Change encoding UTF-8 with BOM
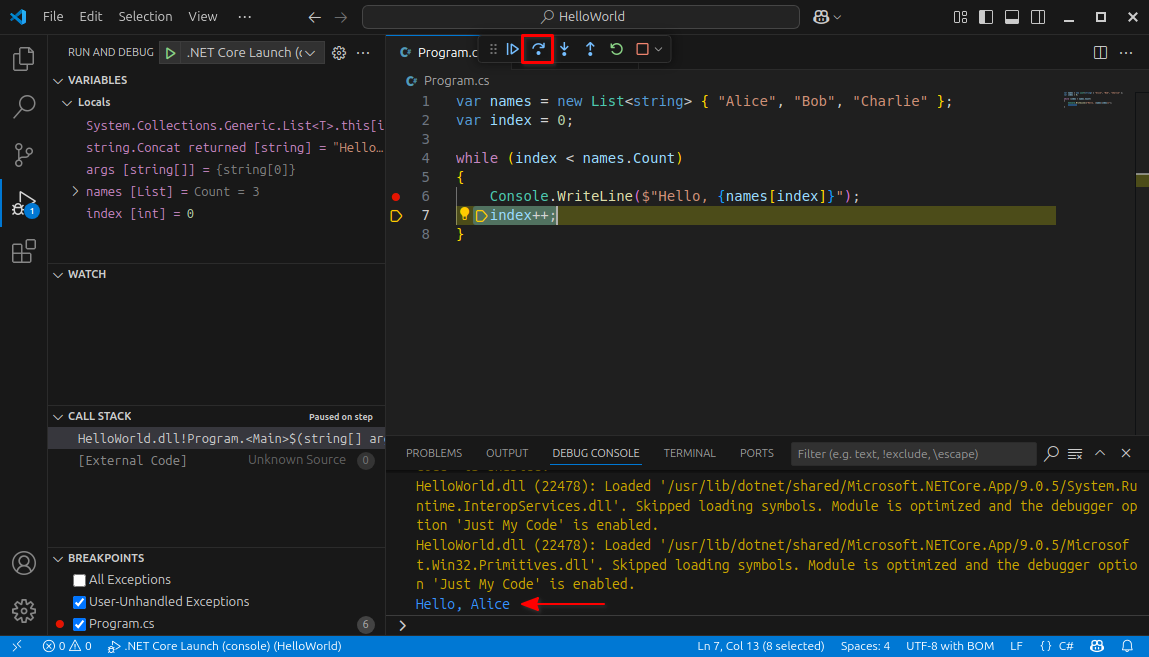 click(x=950, y=646)
